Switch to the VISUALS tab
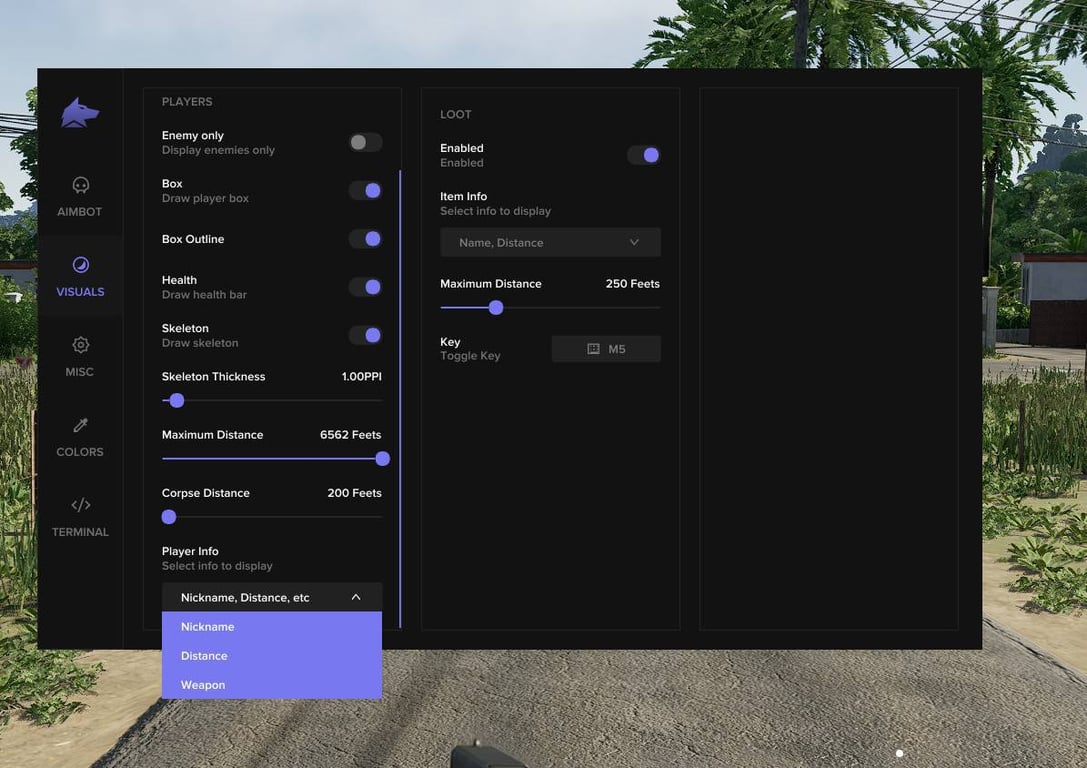 pyautogui.click(x=80, y=276)
